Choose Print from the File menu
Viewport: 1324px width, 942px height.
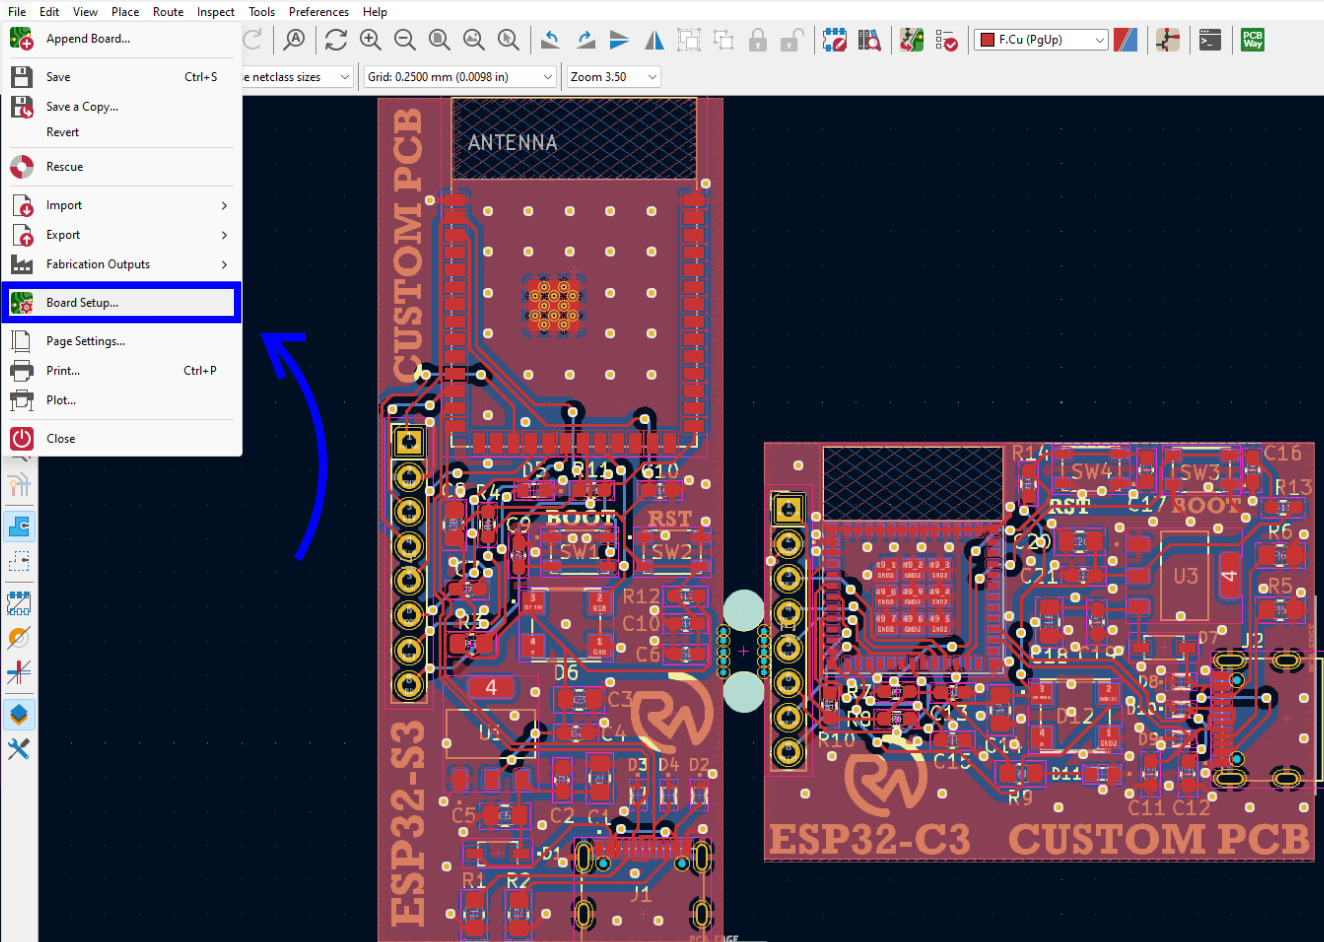(122, 370)
